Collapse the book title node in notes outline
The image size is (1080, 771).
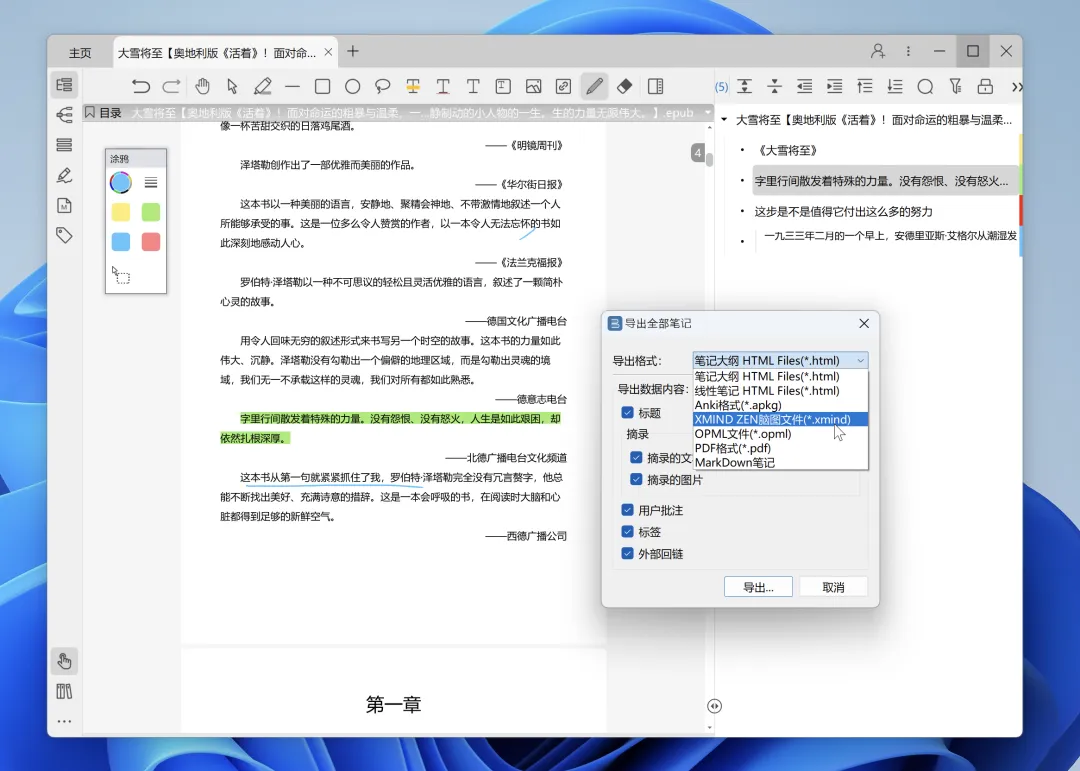click(x=725, y=120)
